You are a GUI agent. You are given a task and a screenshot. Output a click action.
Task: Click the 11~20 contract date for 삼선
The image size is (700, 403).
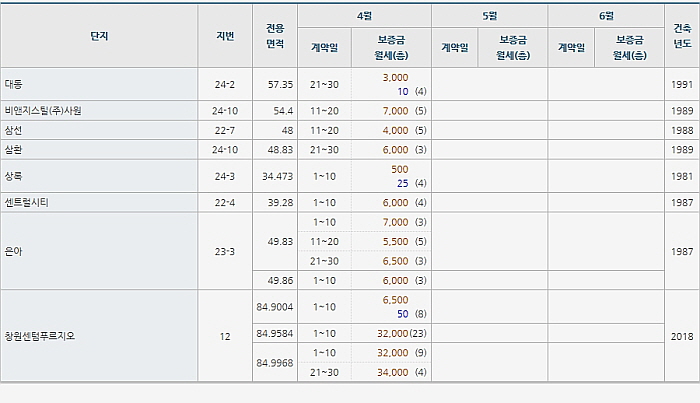coord(325,130)
